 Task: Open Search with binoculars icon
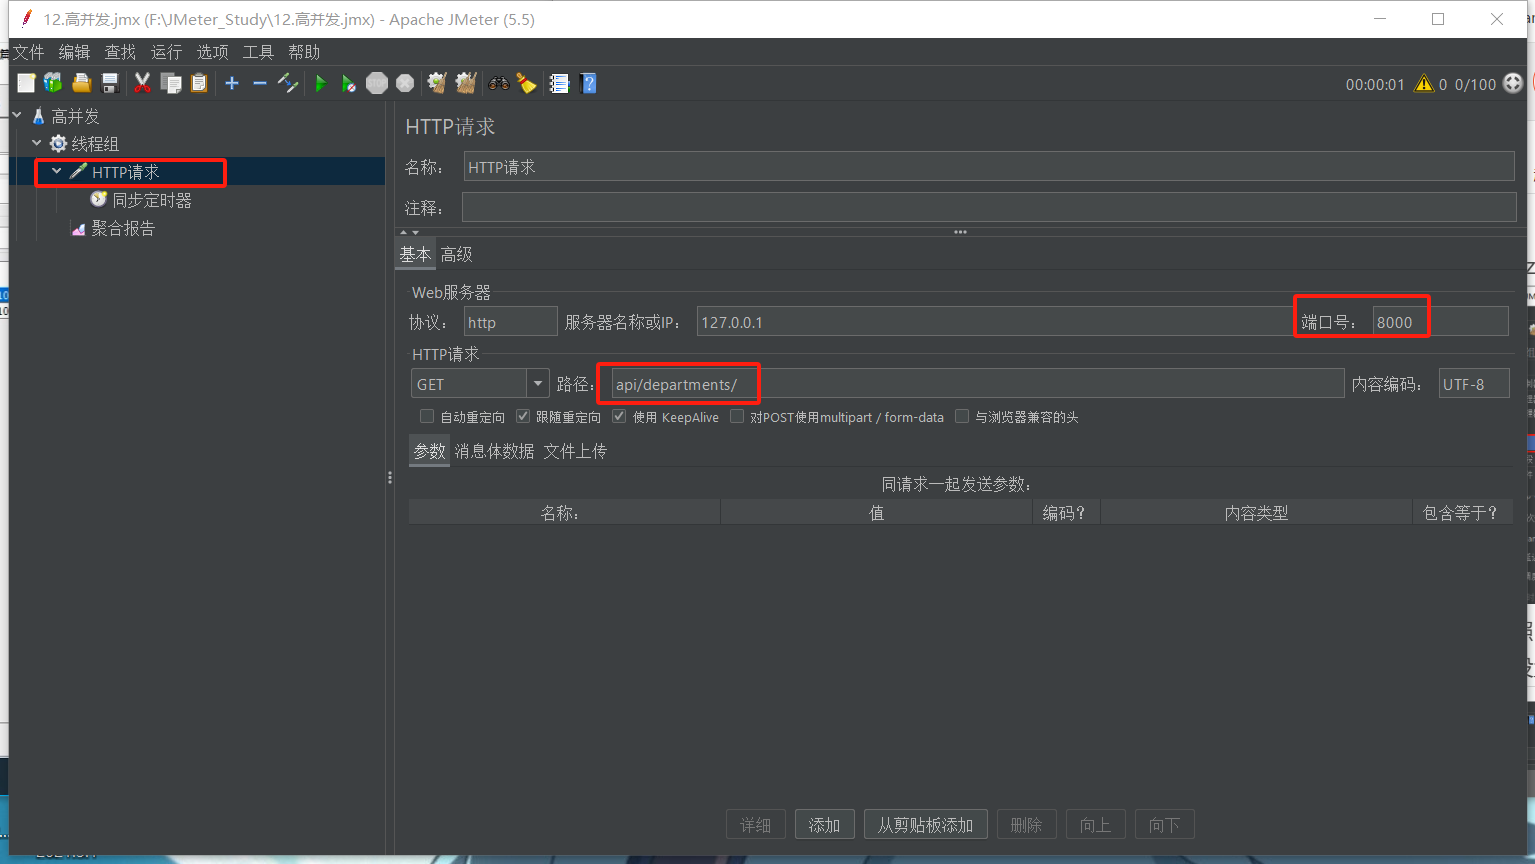click(x=498, y=83)
